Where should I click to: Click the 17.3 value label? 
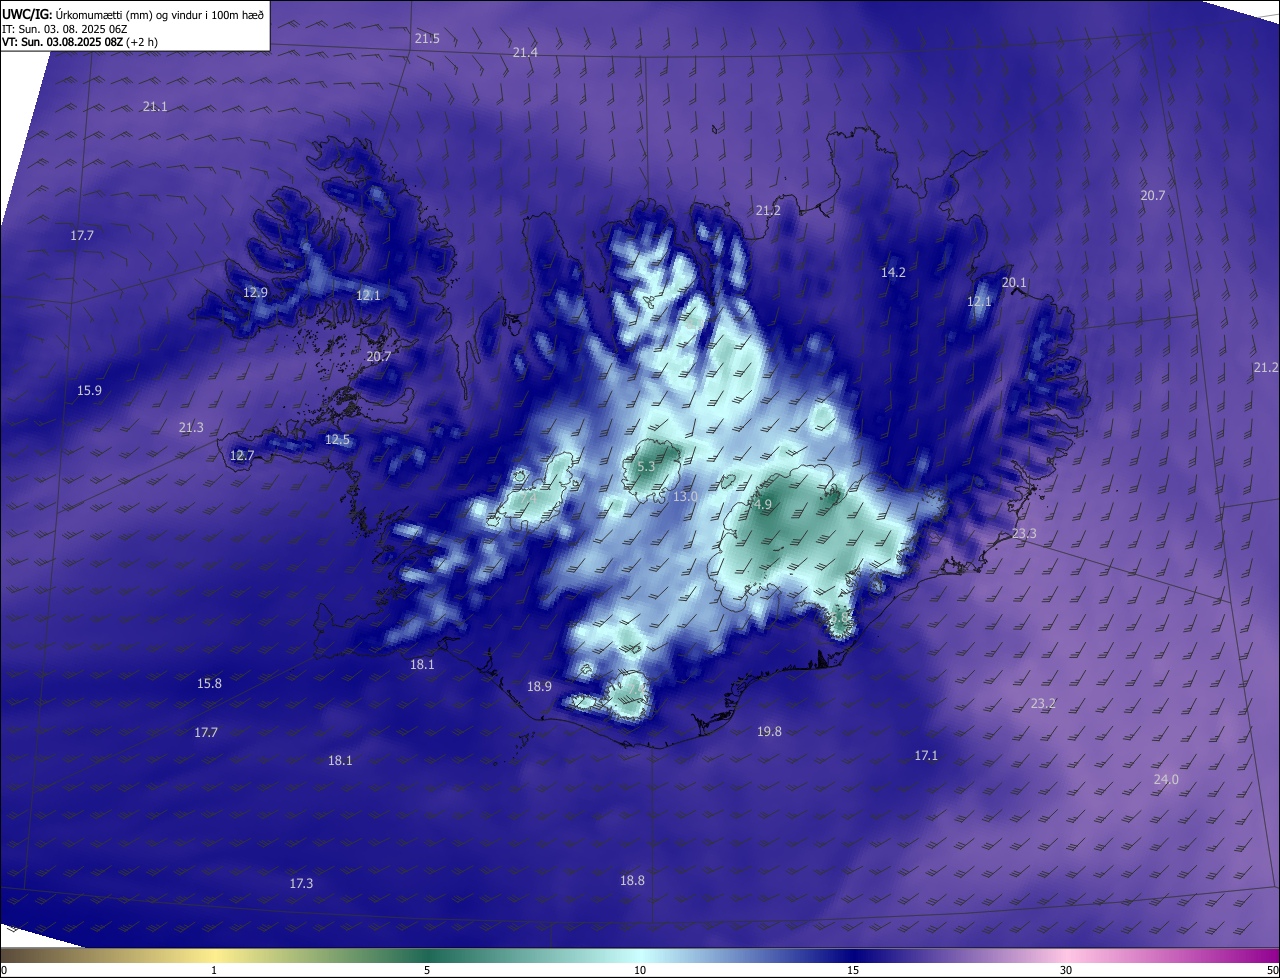[x=301, y=883]
